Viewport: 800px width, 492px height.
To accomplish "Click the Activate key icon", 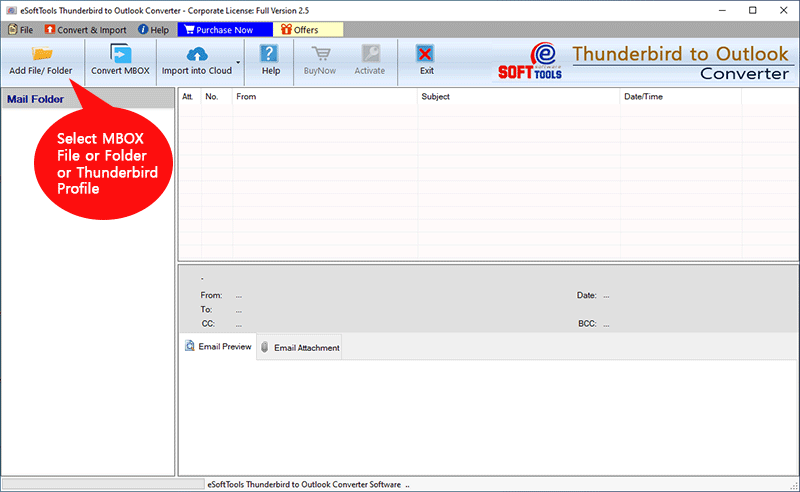I will pos(370,54).
